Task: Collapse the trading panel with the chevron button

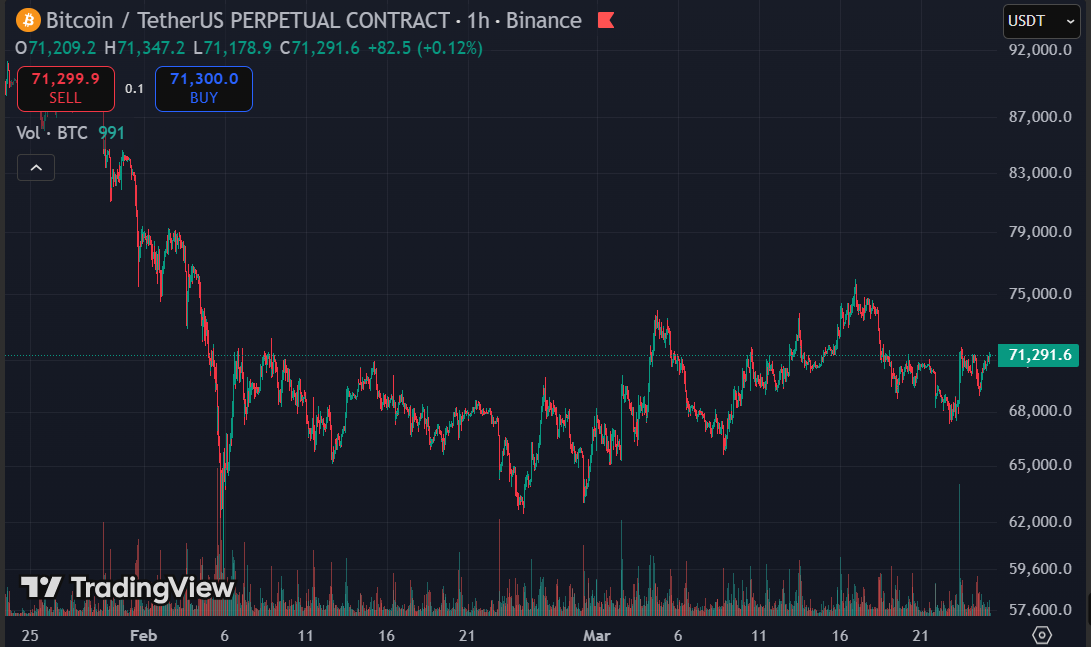Action: pyautogui.click(x=36, y=167)
